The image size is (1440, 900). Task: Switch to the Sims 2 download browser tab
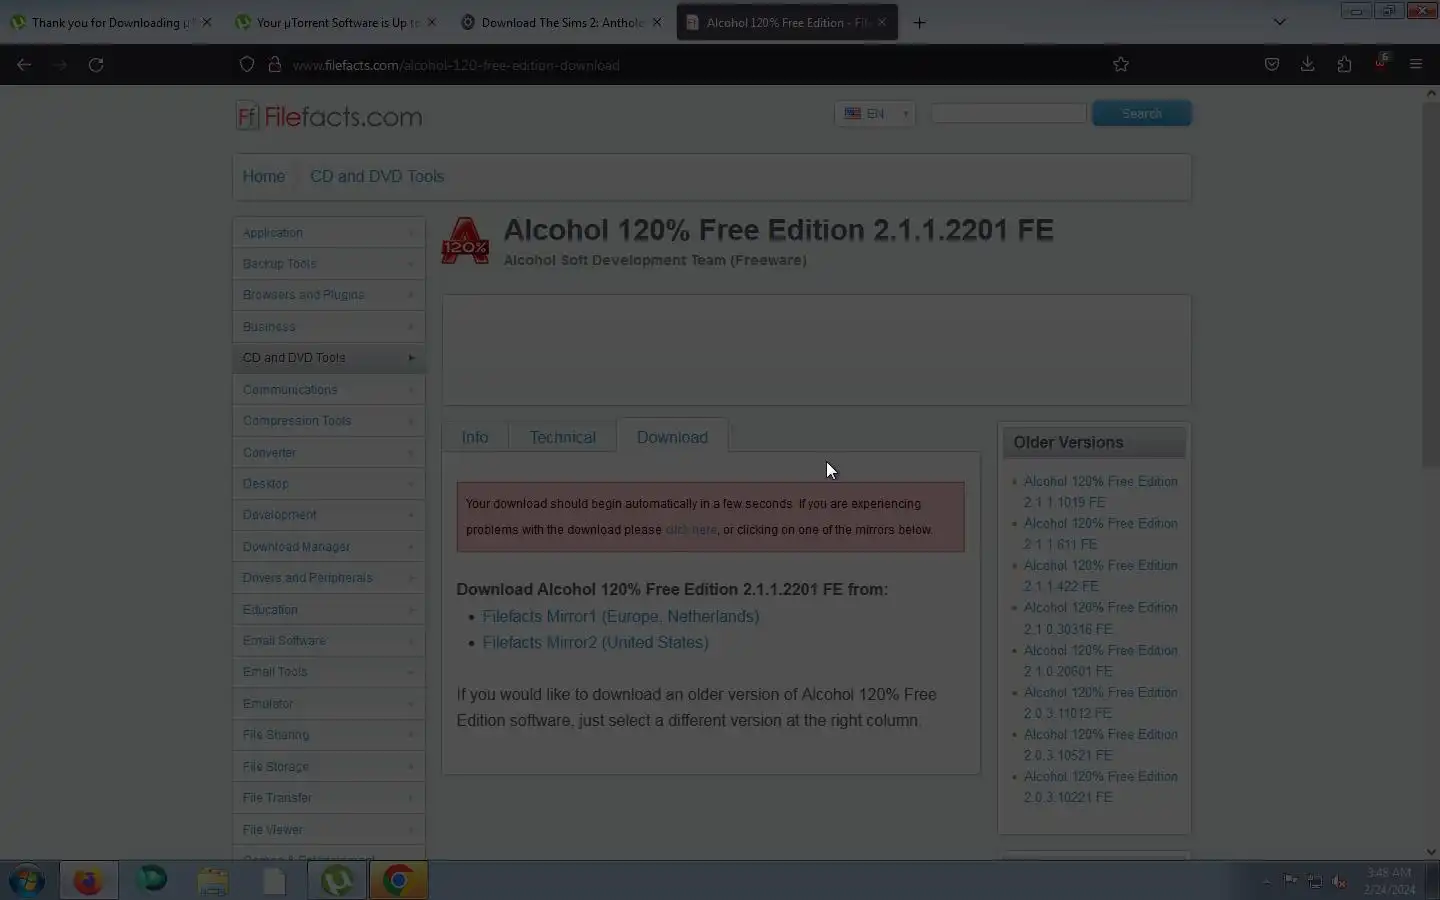click(x=562, y=22)
